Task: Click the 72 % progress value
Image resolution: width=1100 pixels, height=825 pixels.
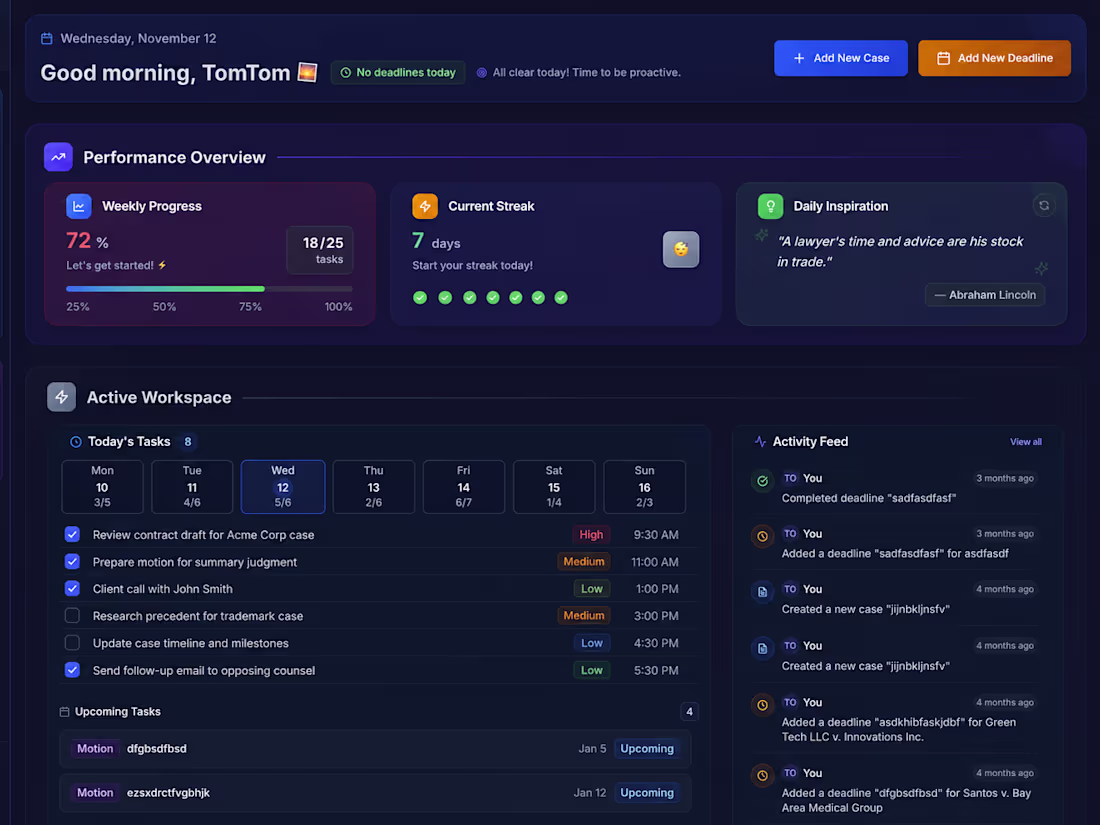Action: [x=87, y=241]
